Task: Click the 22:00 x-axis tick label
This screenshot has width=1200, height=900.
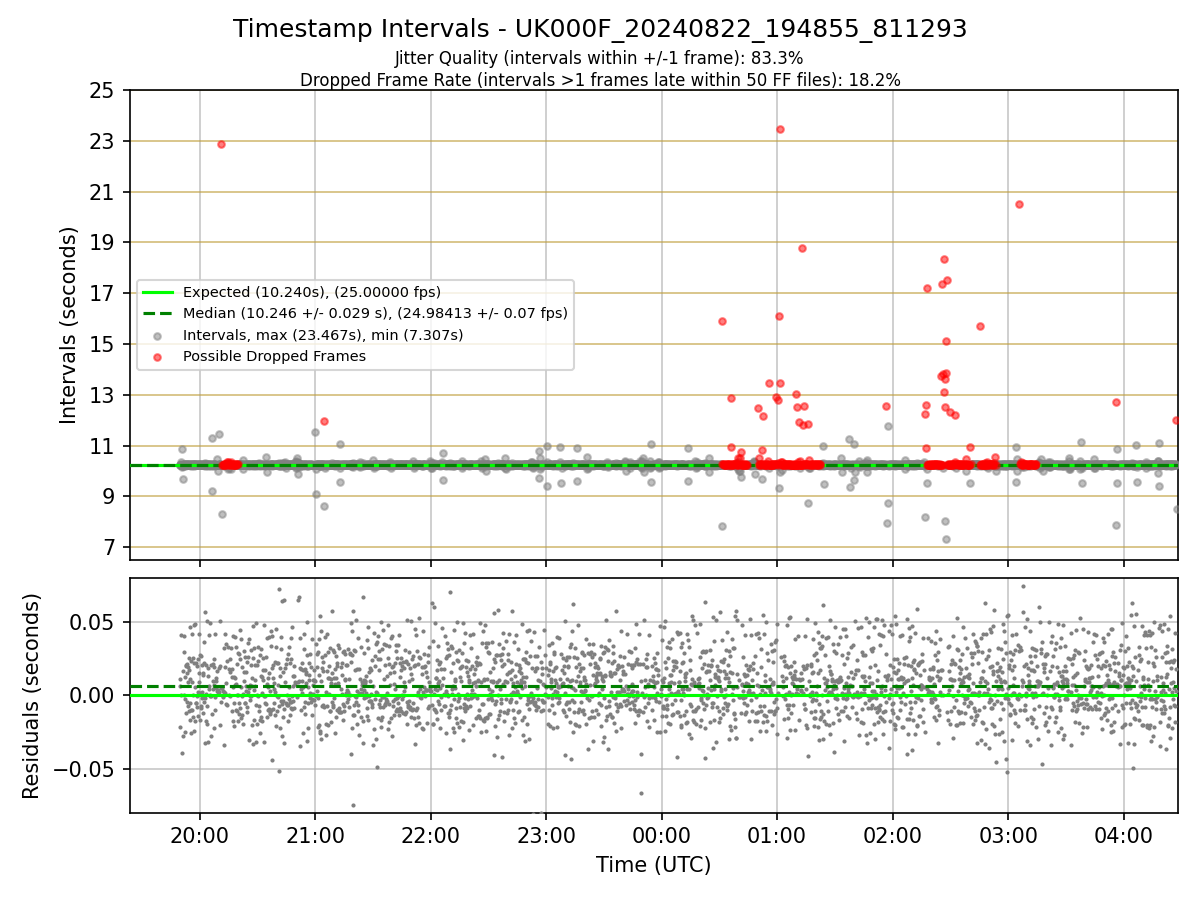Action: [x=431, y=834]
